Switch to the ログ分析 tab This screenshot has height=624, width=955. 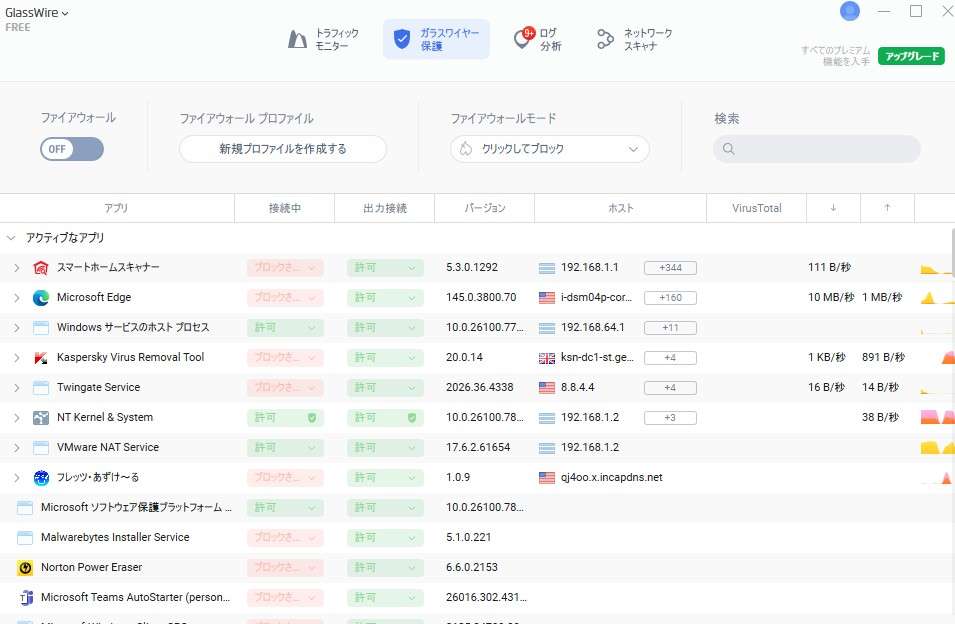click(540, 38)
